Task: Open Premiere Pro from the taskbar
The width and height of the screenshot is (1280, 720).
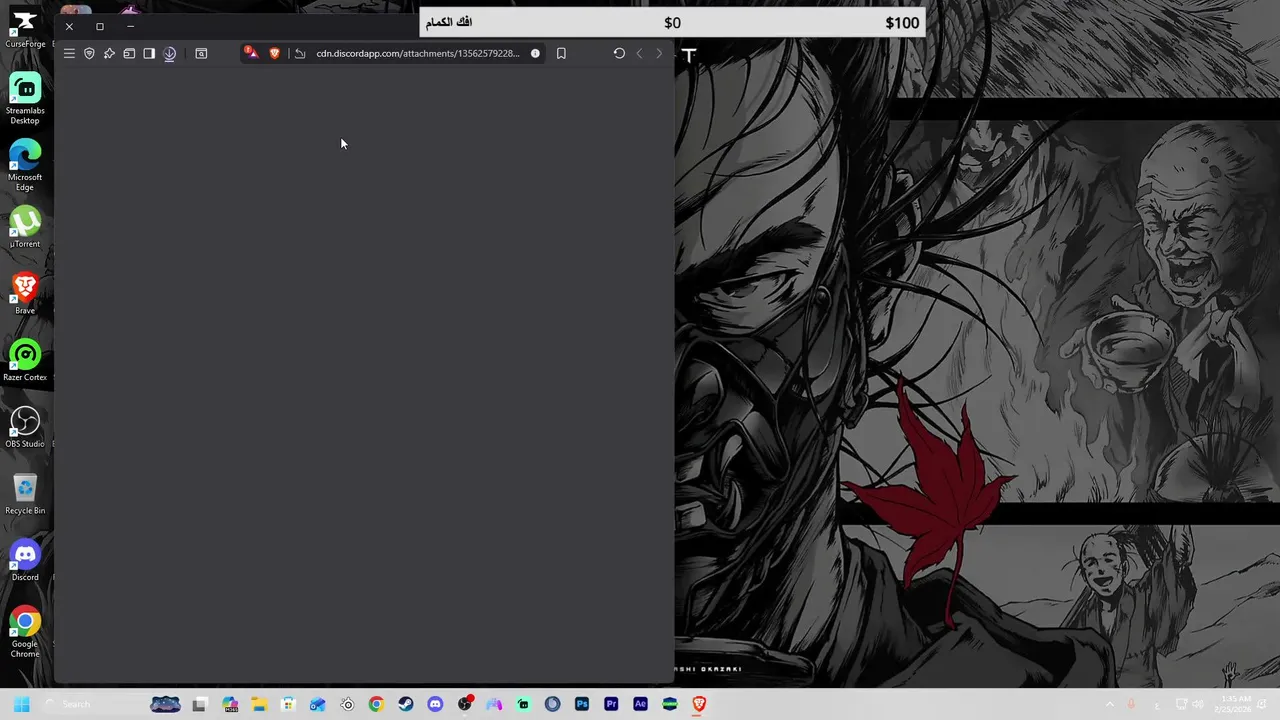Action: pyautogui.click(x=611, y=704)
